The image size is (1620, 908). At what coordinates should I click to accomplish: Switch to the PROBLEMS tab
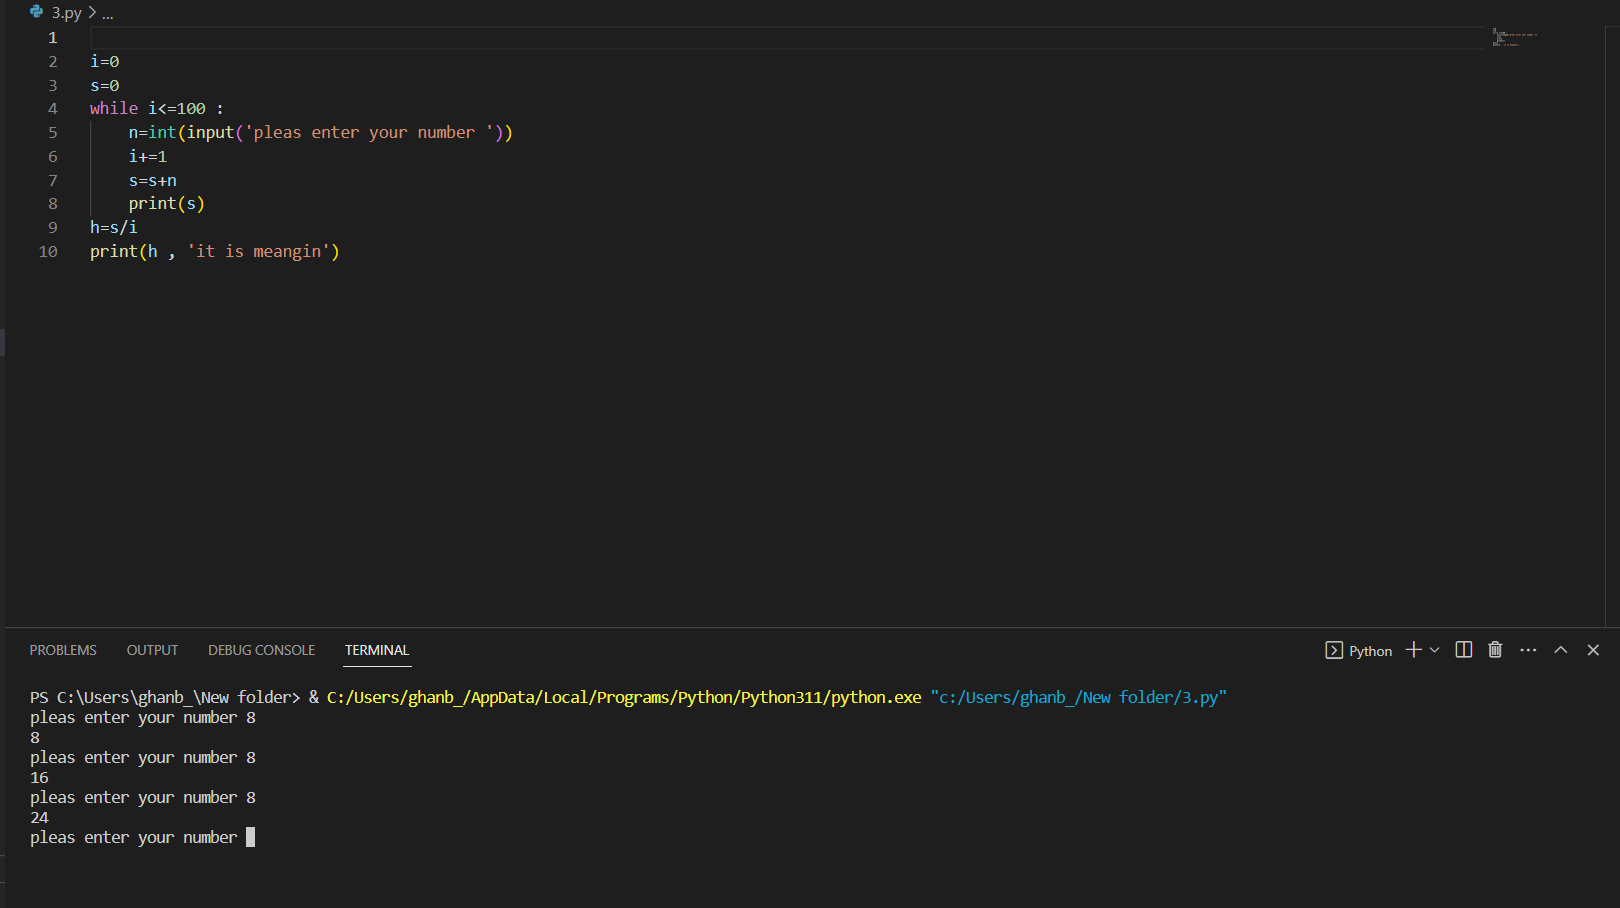(63, 650)
